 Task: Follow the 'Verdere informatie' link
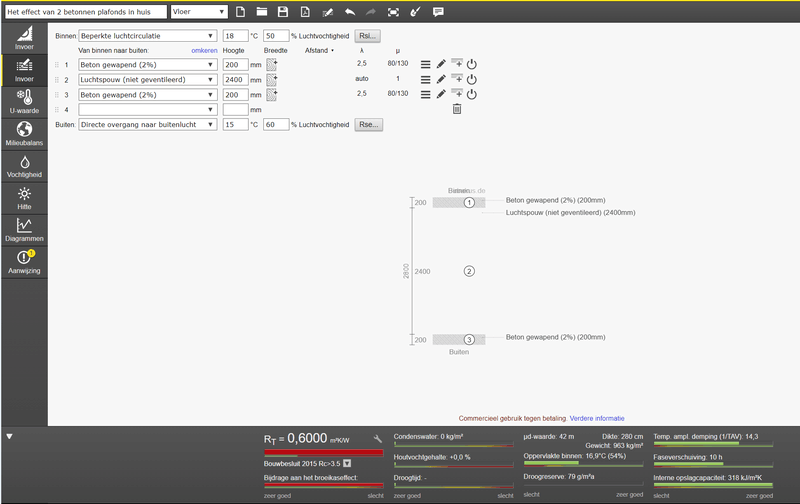597,418
